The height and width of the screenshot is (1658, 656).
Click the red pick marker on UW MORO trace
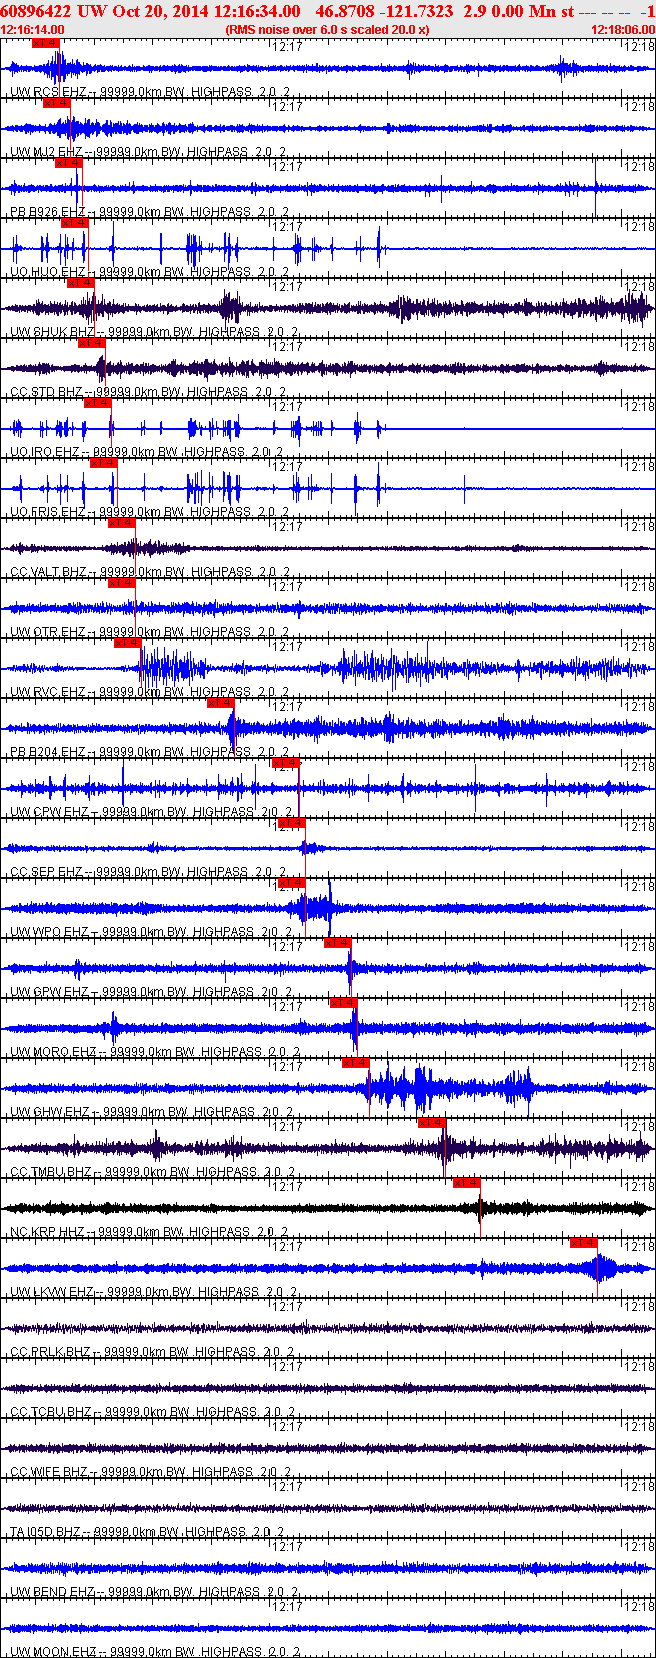pyautogui.click(x=343, y=1003)
